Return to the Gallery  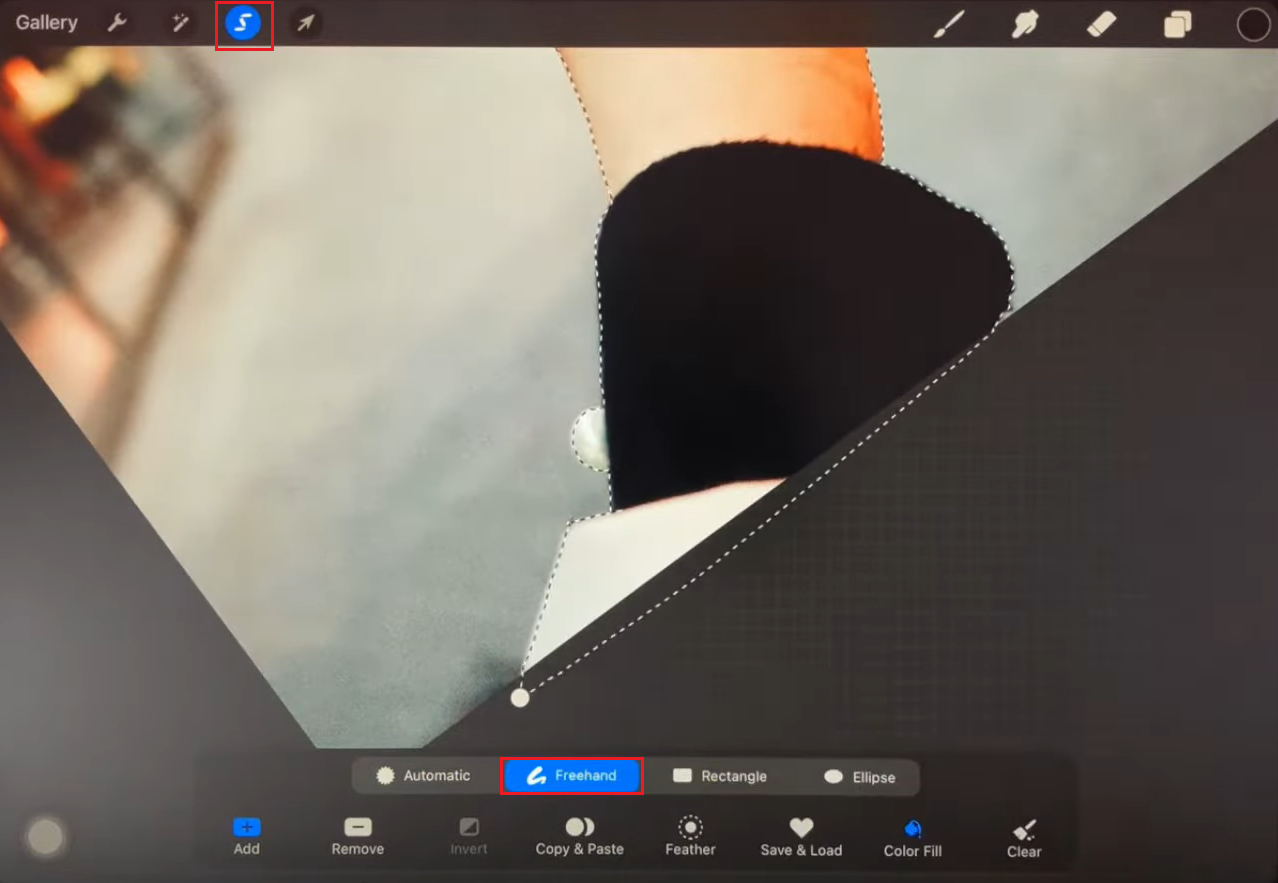tap(45, 22)
